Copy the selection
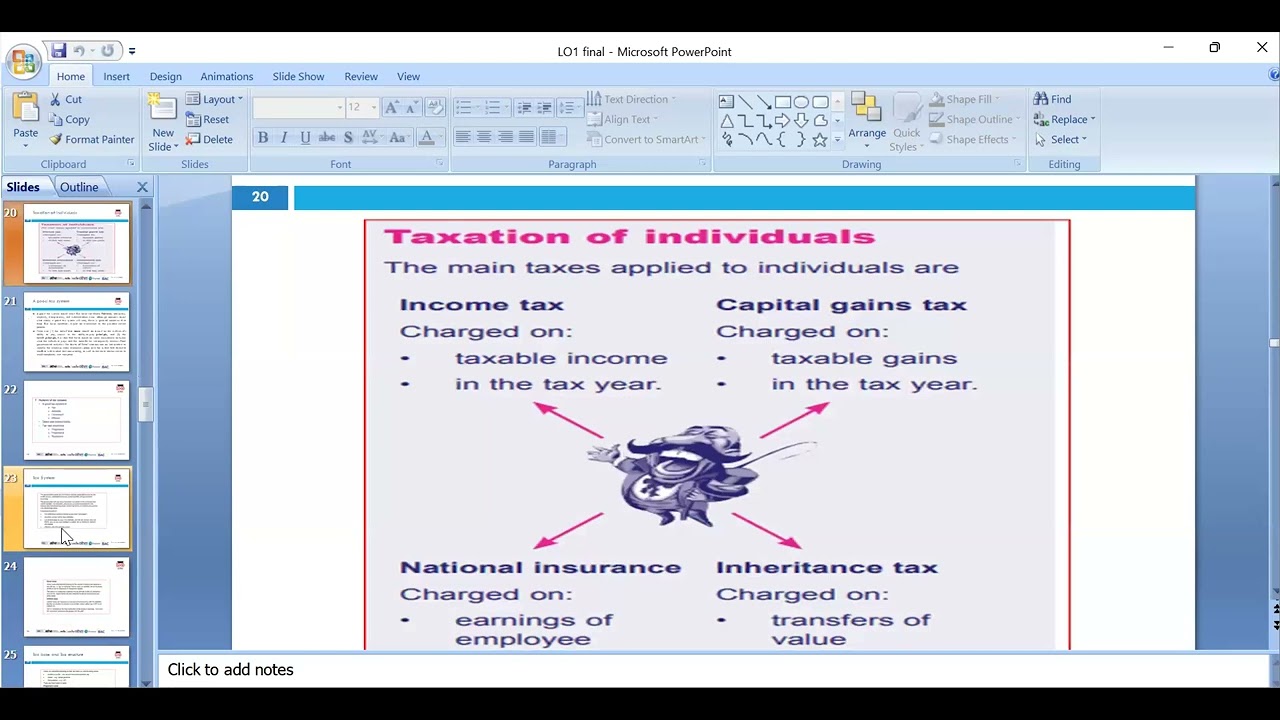Viewport: 1280px width, 720px height. pyautogui.click(x=69, y=119)
